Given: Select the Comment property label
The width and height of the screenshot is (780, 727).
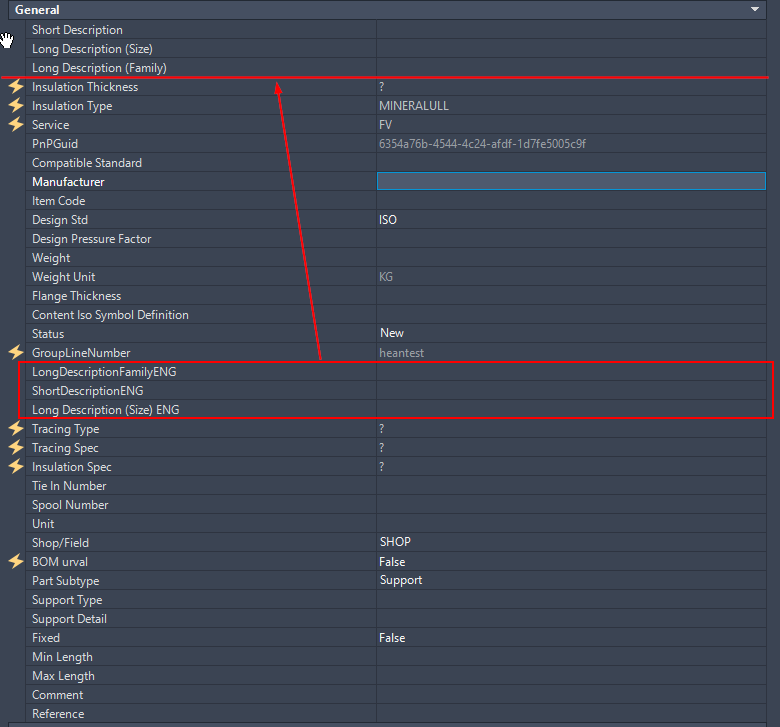Looking at the screenshot, I should tap(58, 695).
